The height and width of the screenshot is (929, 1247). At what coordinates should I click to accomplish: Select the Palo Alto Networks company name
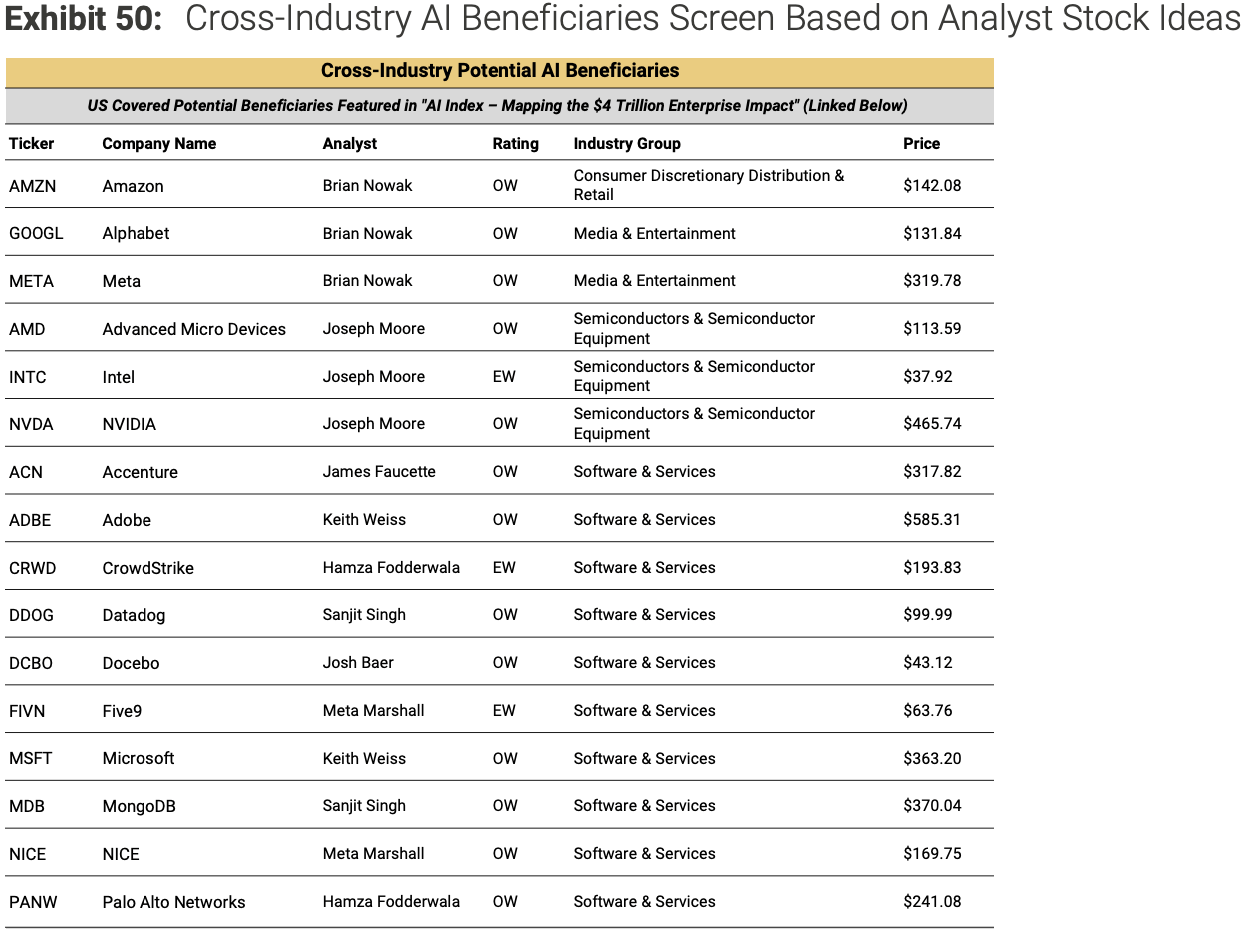click(x=174, y=902)
